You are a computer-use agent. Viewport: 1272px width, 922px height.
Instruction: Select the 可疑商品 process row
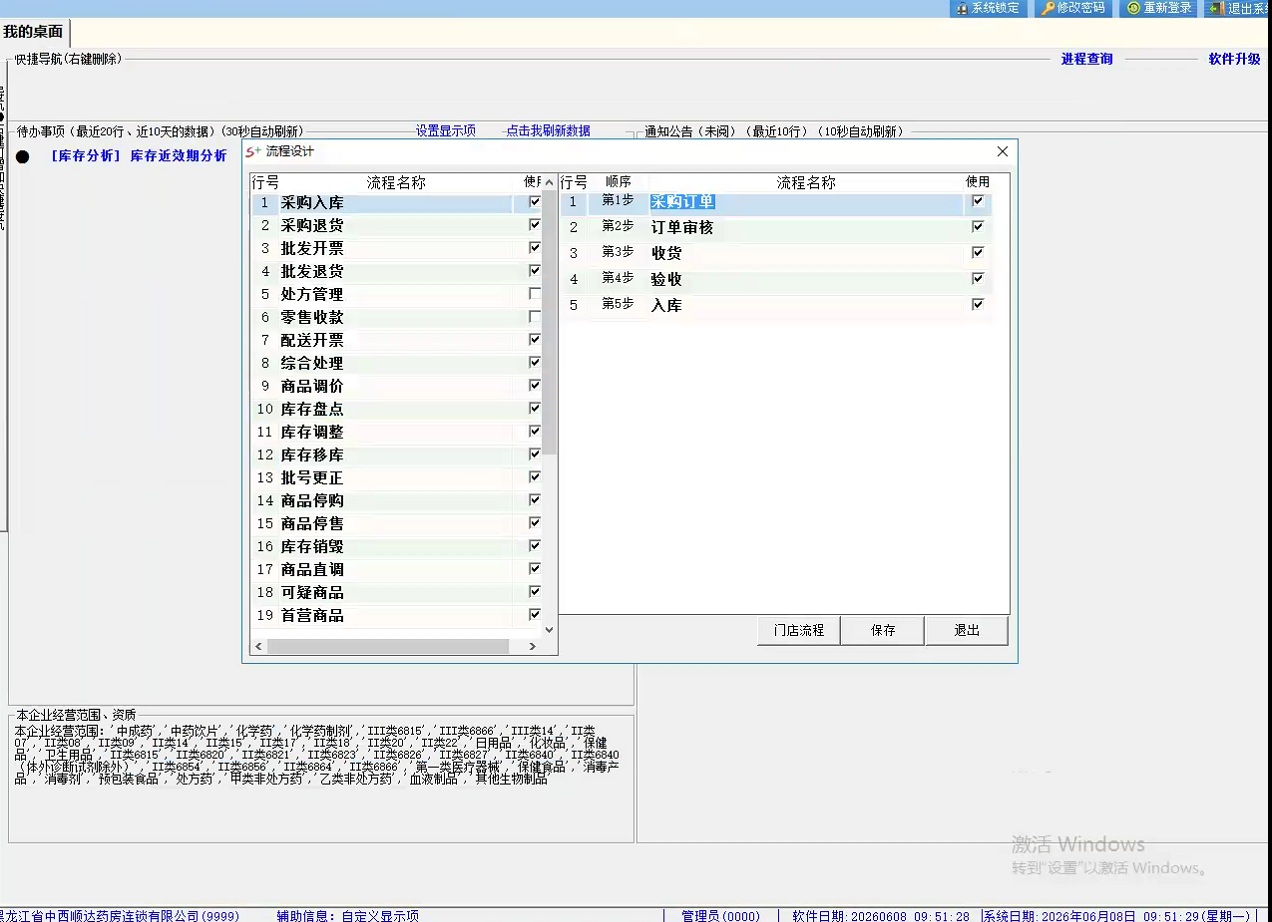point(396,593)
